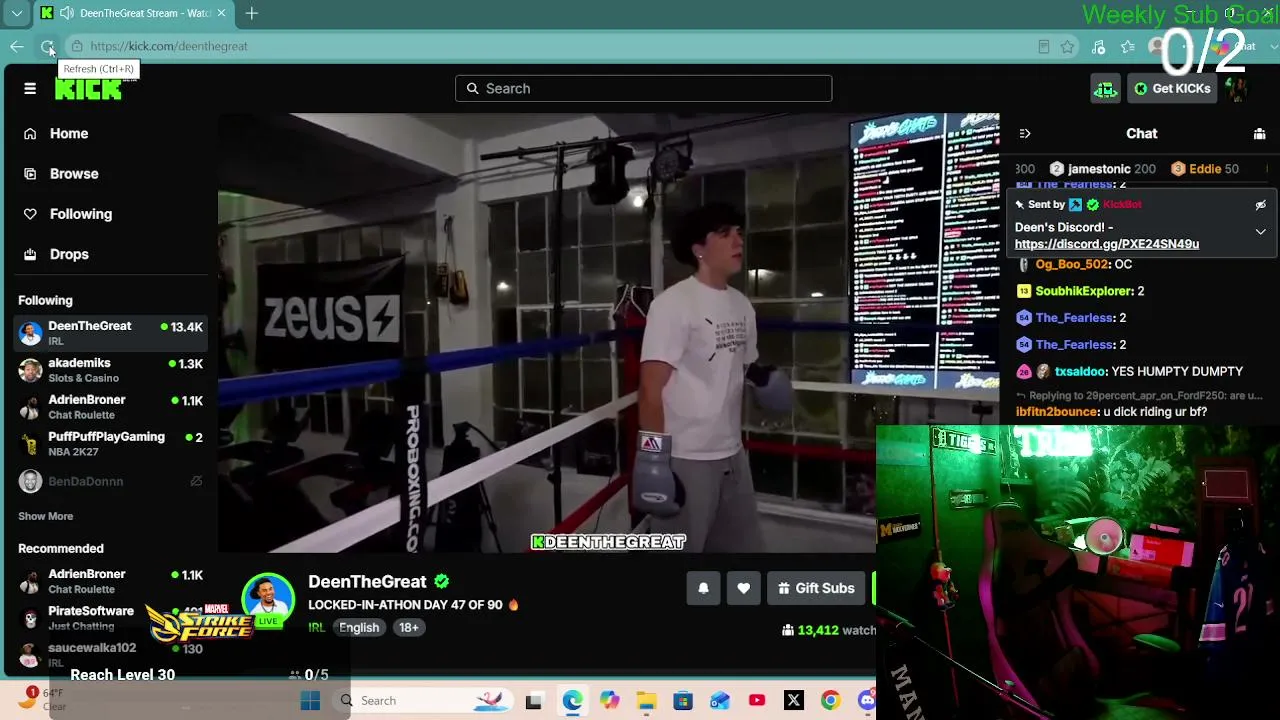Click the Gift Subs button
The image size is (1280, 720).
pos(817,589)
